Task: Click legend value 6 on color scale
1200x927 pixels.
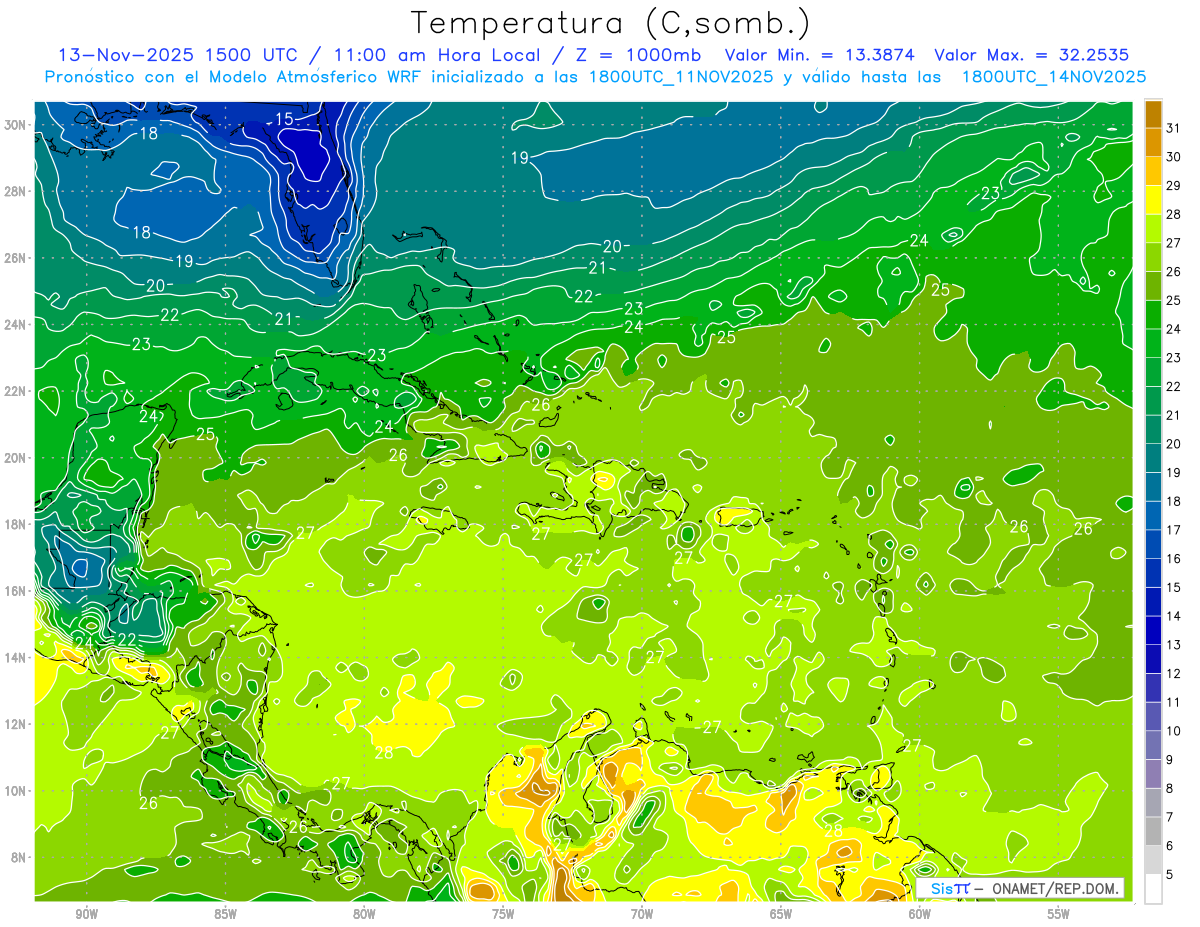Action: 1170,846
